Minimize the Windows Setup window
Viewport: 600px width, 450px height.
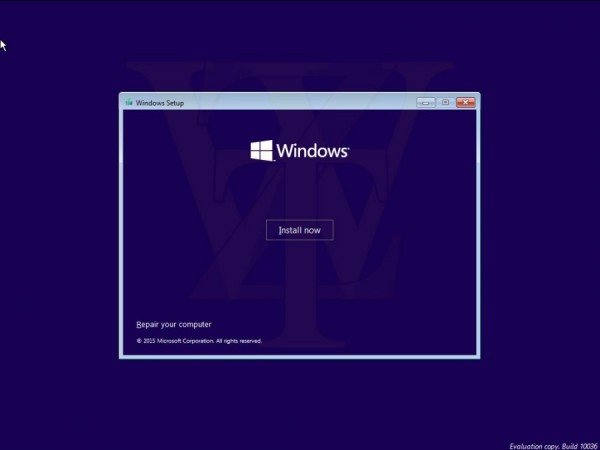point(427,102)
